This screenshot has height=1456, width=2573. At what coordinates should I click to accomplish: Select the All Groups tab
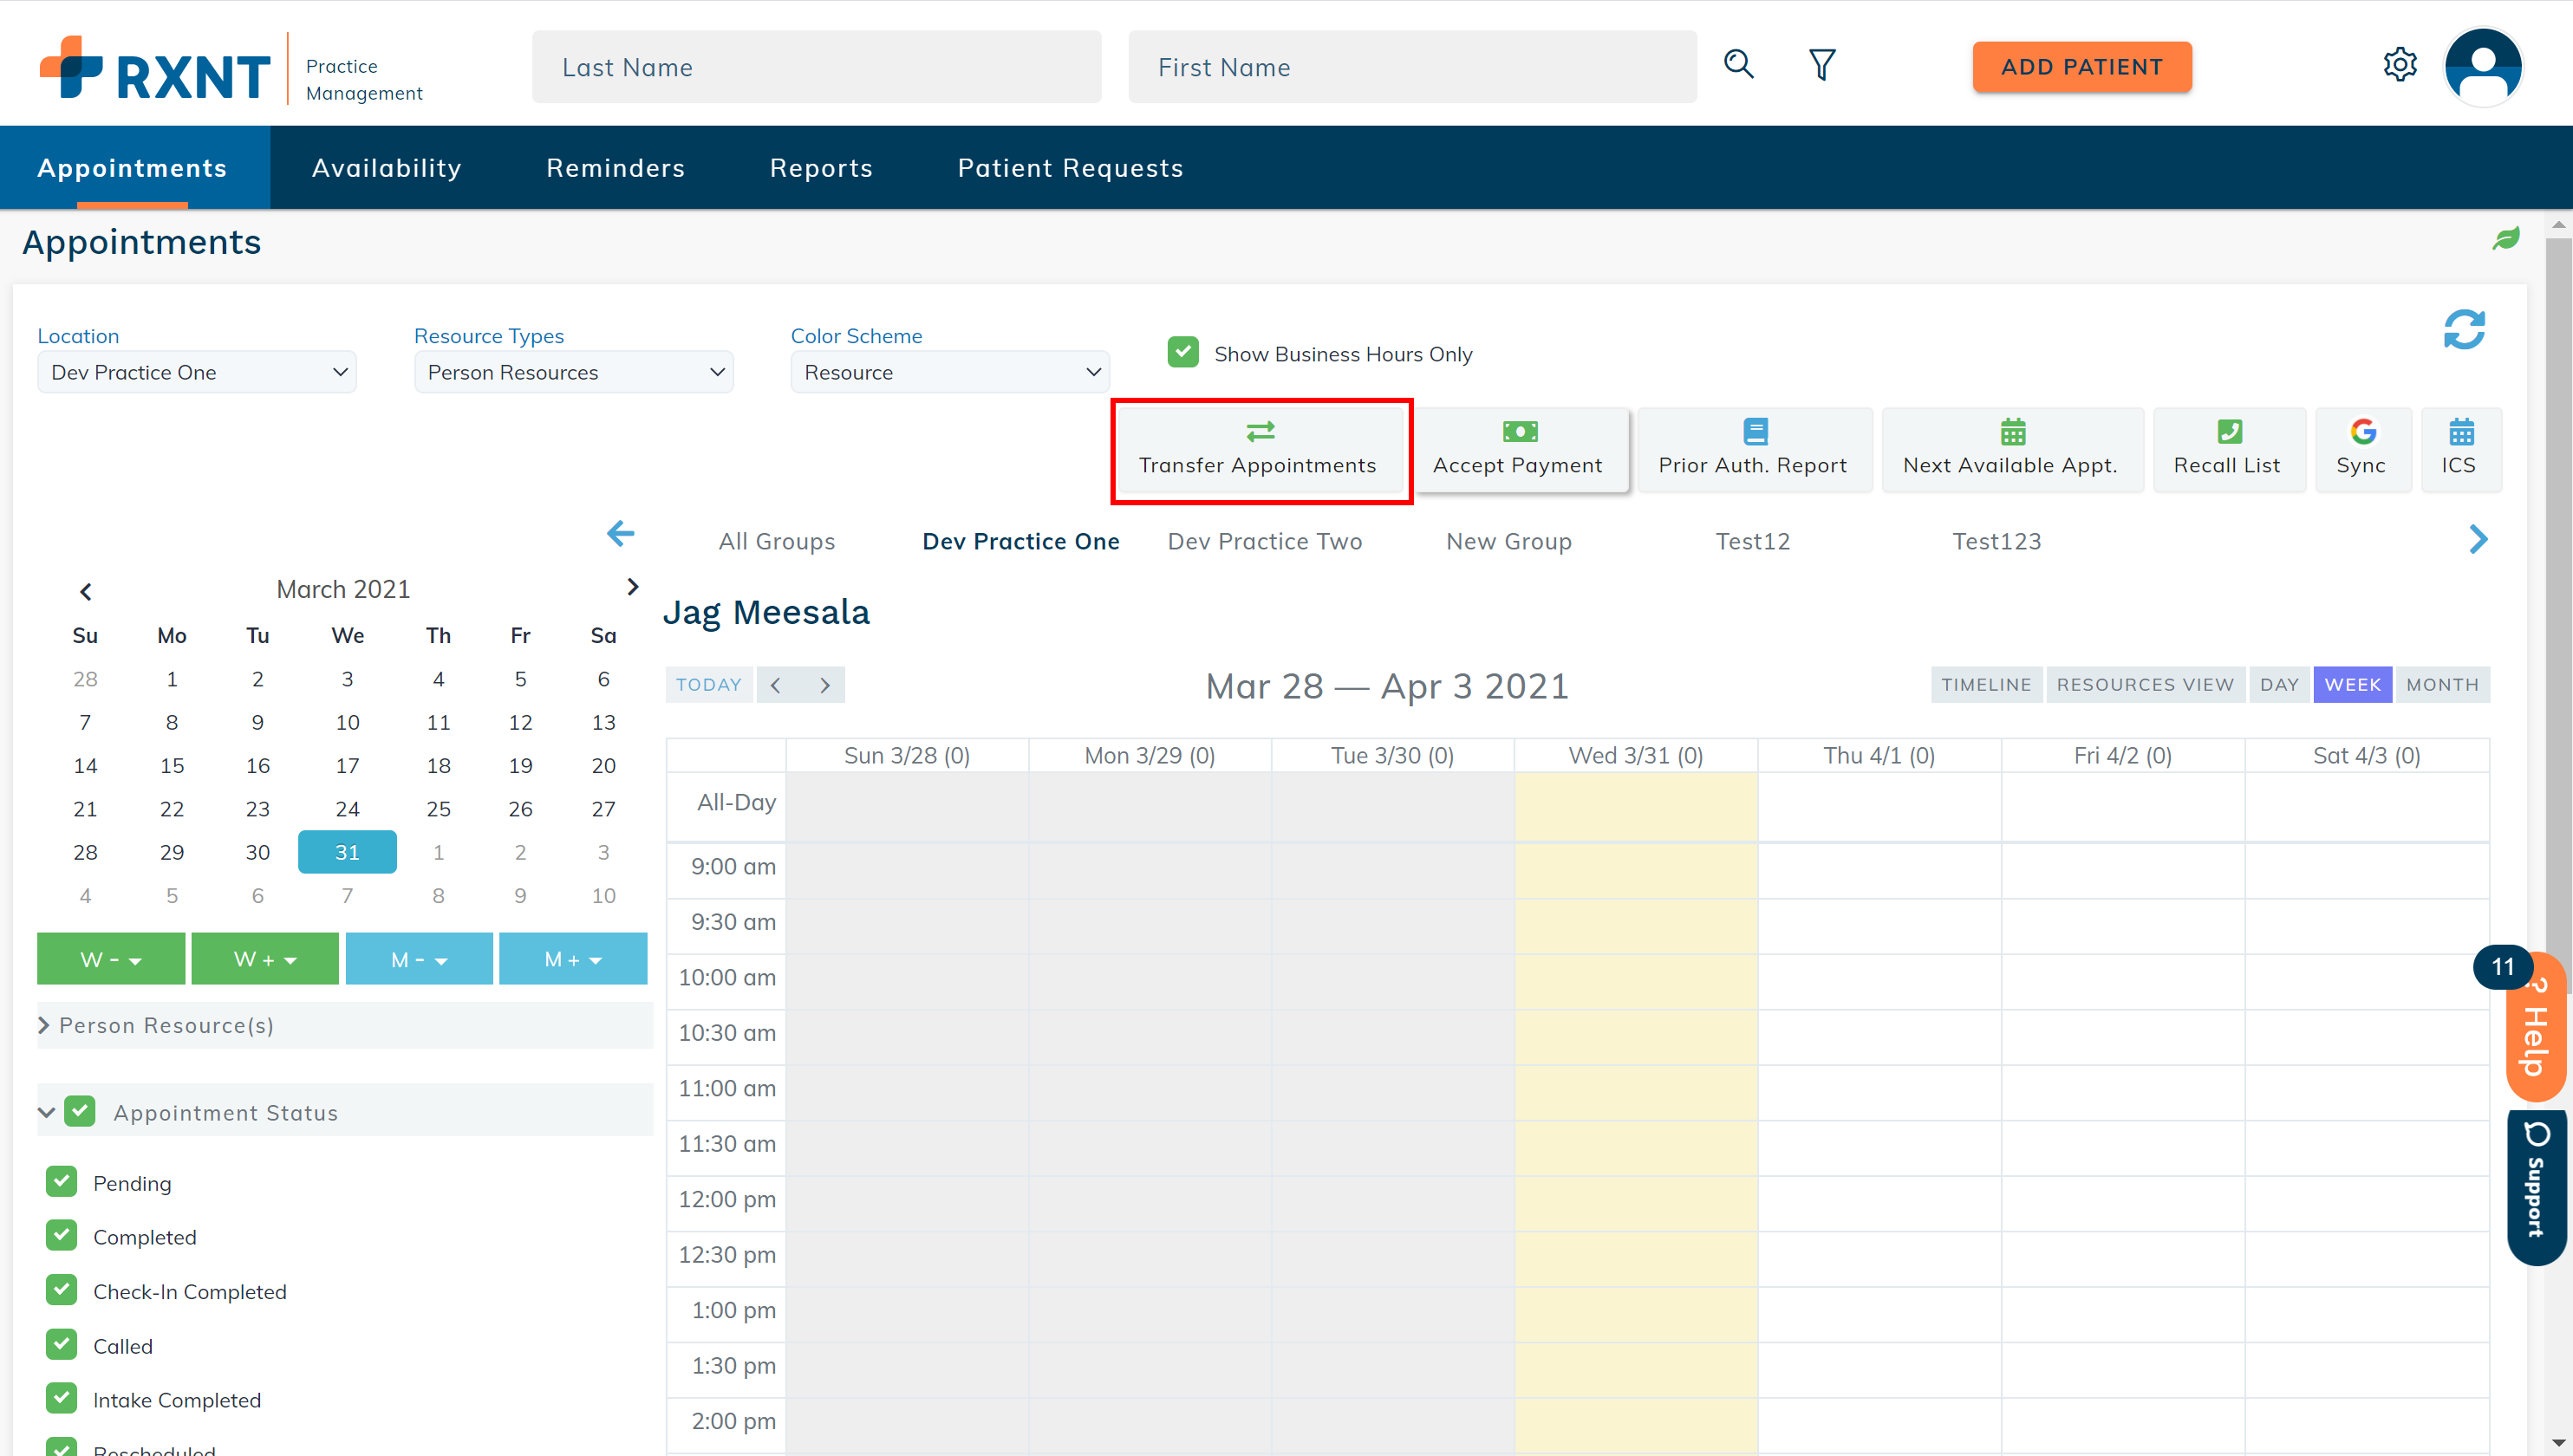click(x=777, y=541)
